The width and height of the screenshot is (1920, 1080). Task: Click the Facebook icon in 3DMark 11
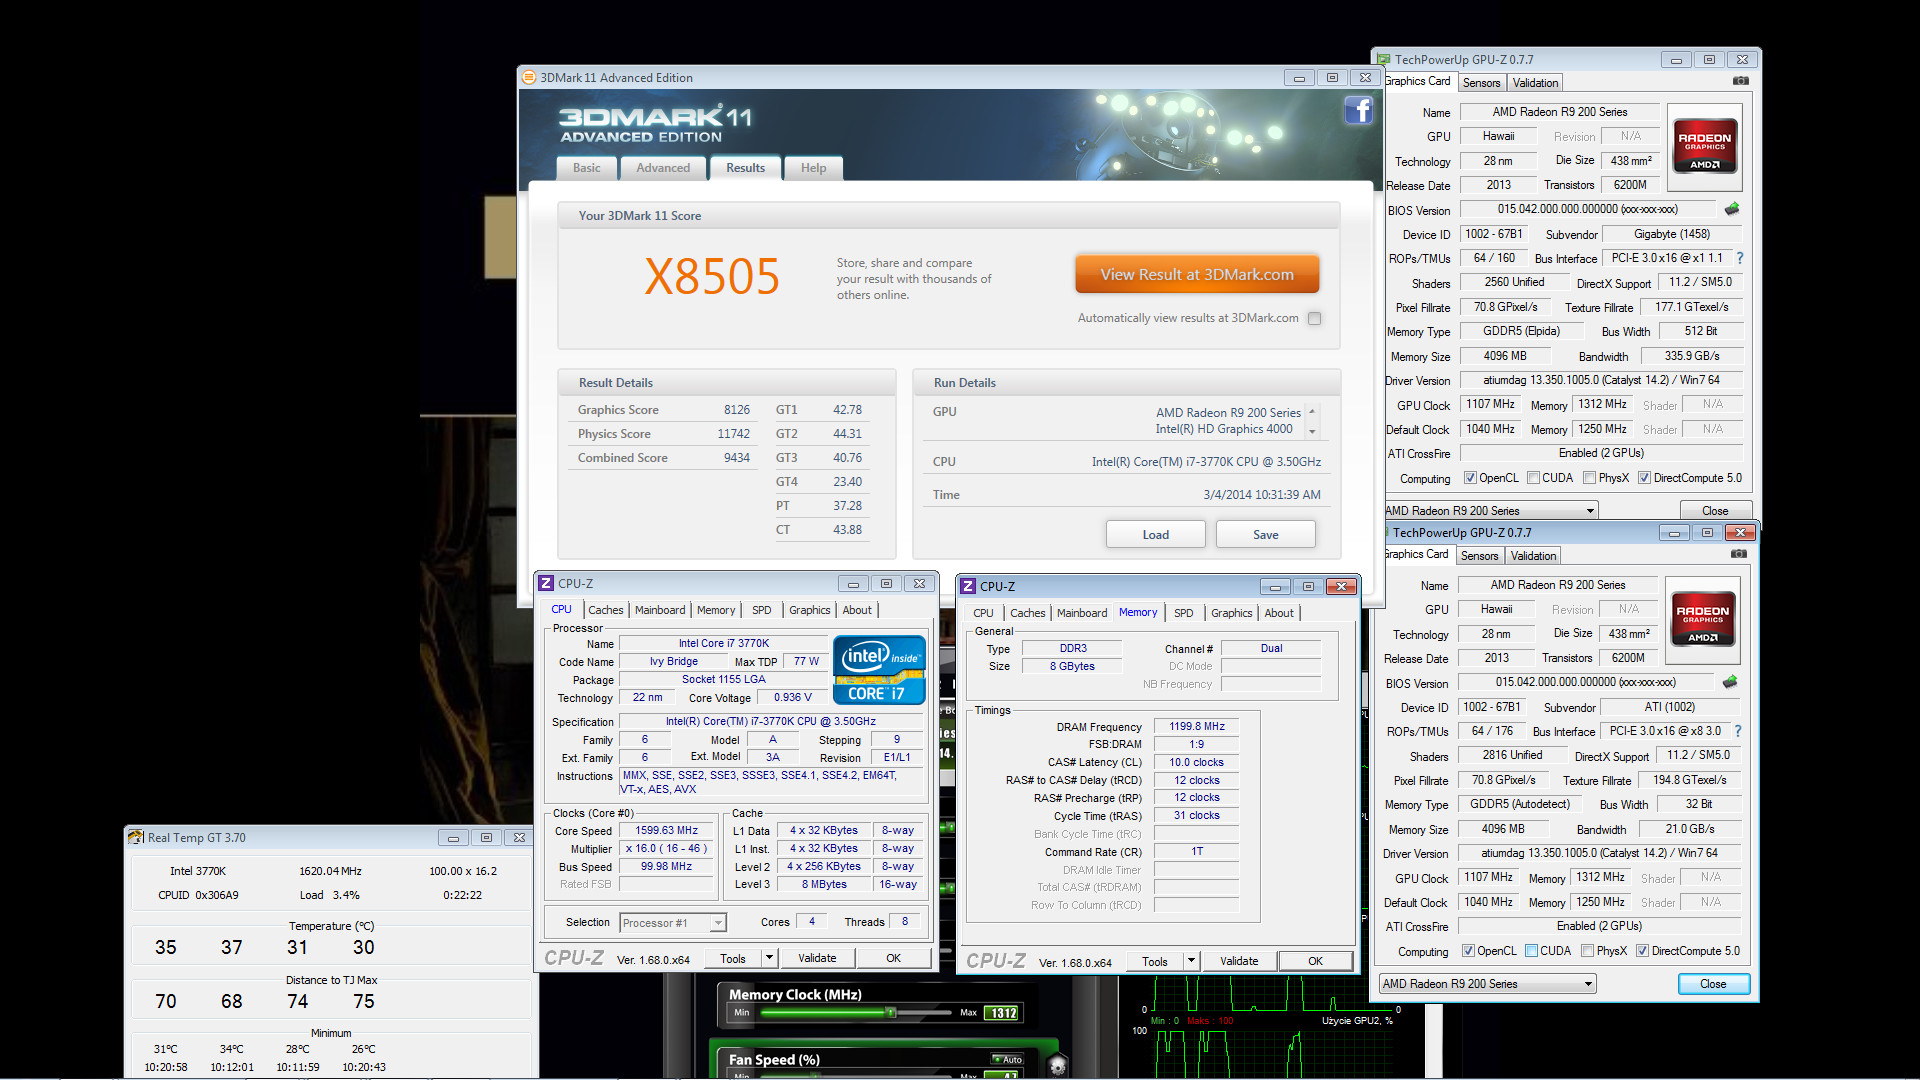[x=1358, y=110]
